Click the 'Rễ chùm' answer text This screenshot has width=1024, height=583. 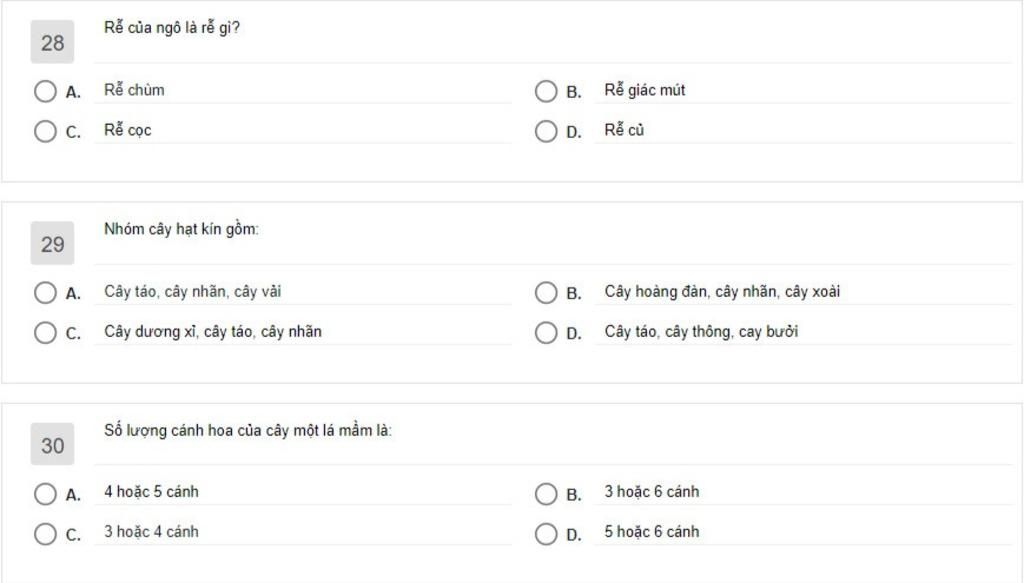[x=134, y=90]
